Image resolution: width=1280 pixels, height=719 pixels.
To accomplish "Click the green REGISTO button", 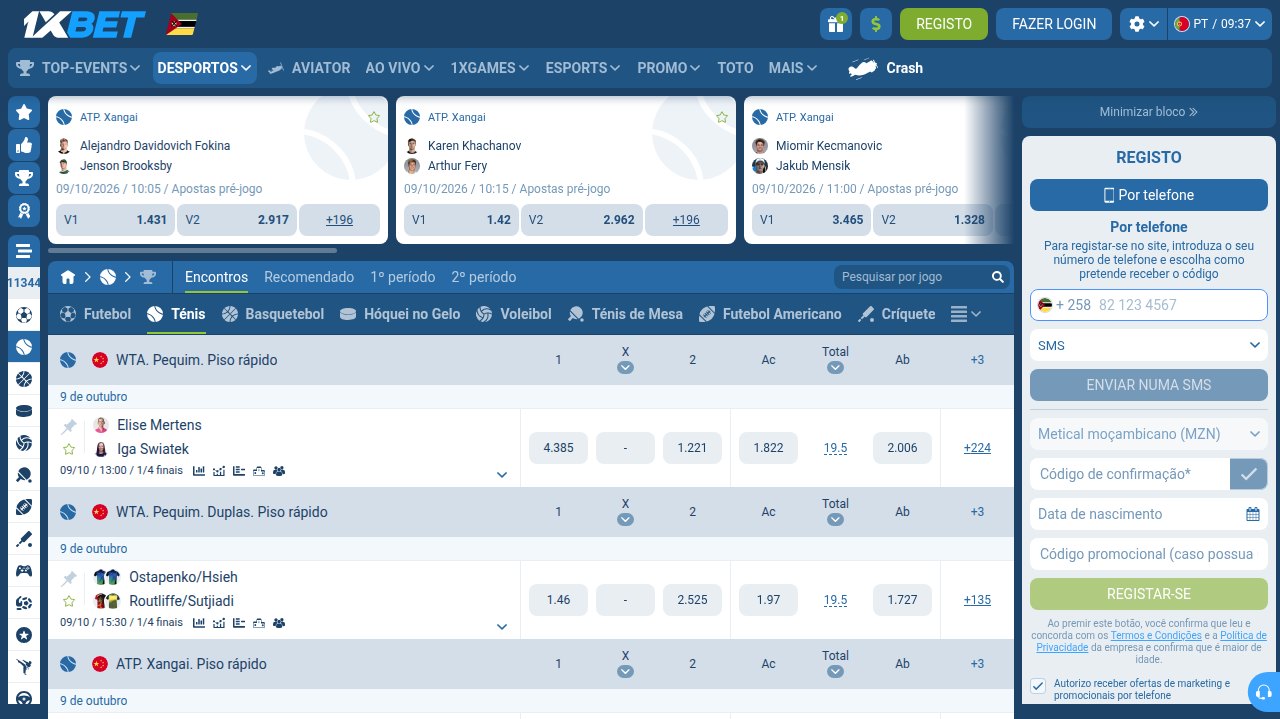I will pyautogui.click(x=944, y=24).
